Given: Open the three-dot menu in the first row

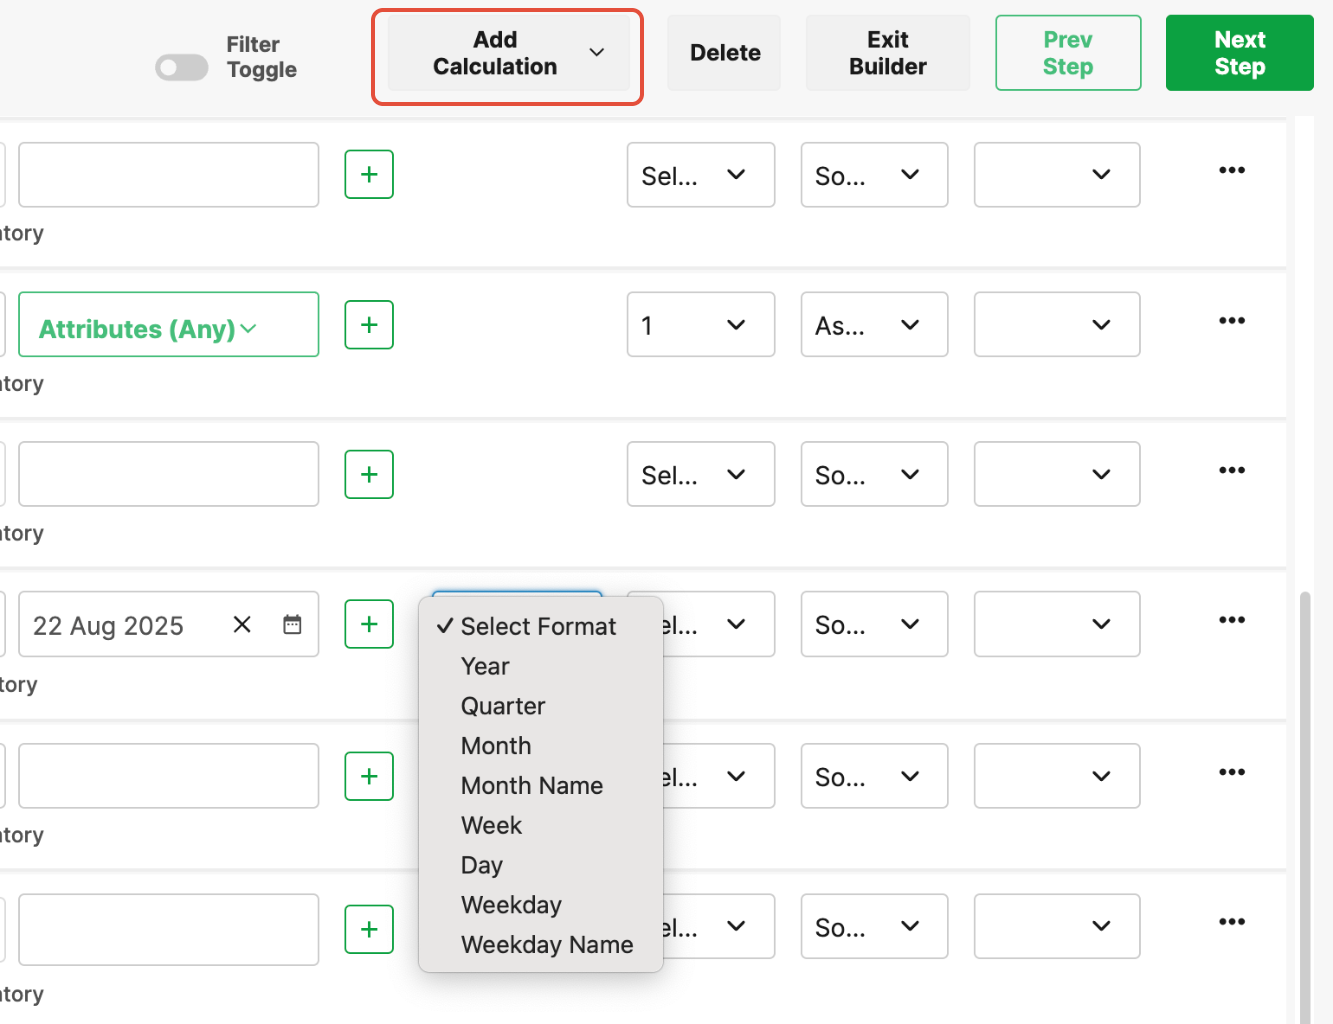Looking at the screenshot, I should [x=1231, y=171].
